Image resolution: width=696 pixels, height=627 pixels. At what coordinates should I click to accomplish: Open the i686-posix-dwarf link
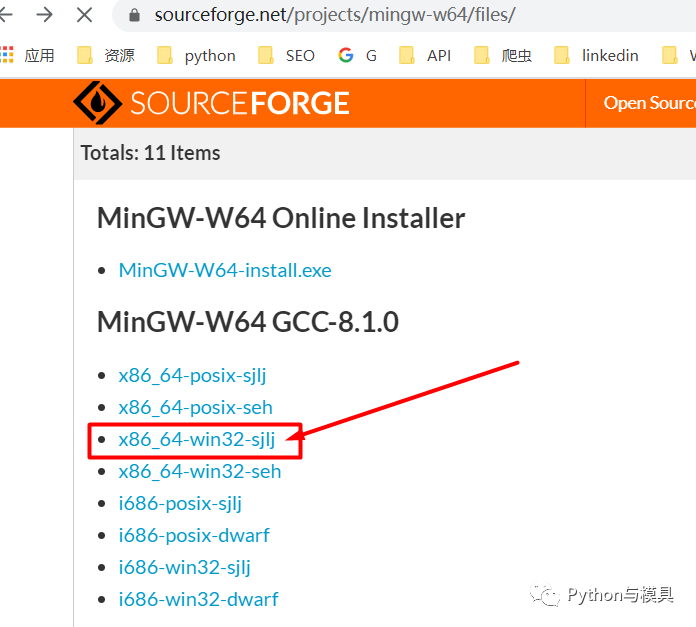(x=194, y=536)
